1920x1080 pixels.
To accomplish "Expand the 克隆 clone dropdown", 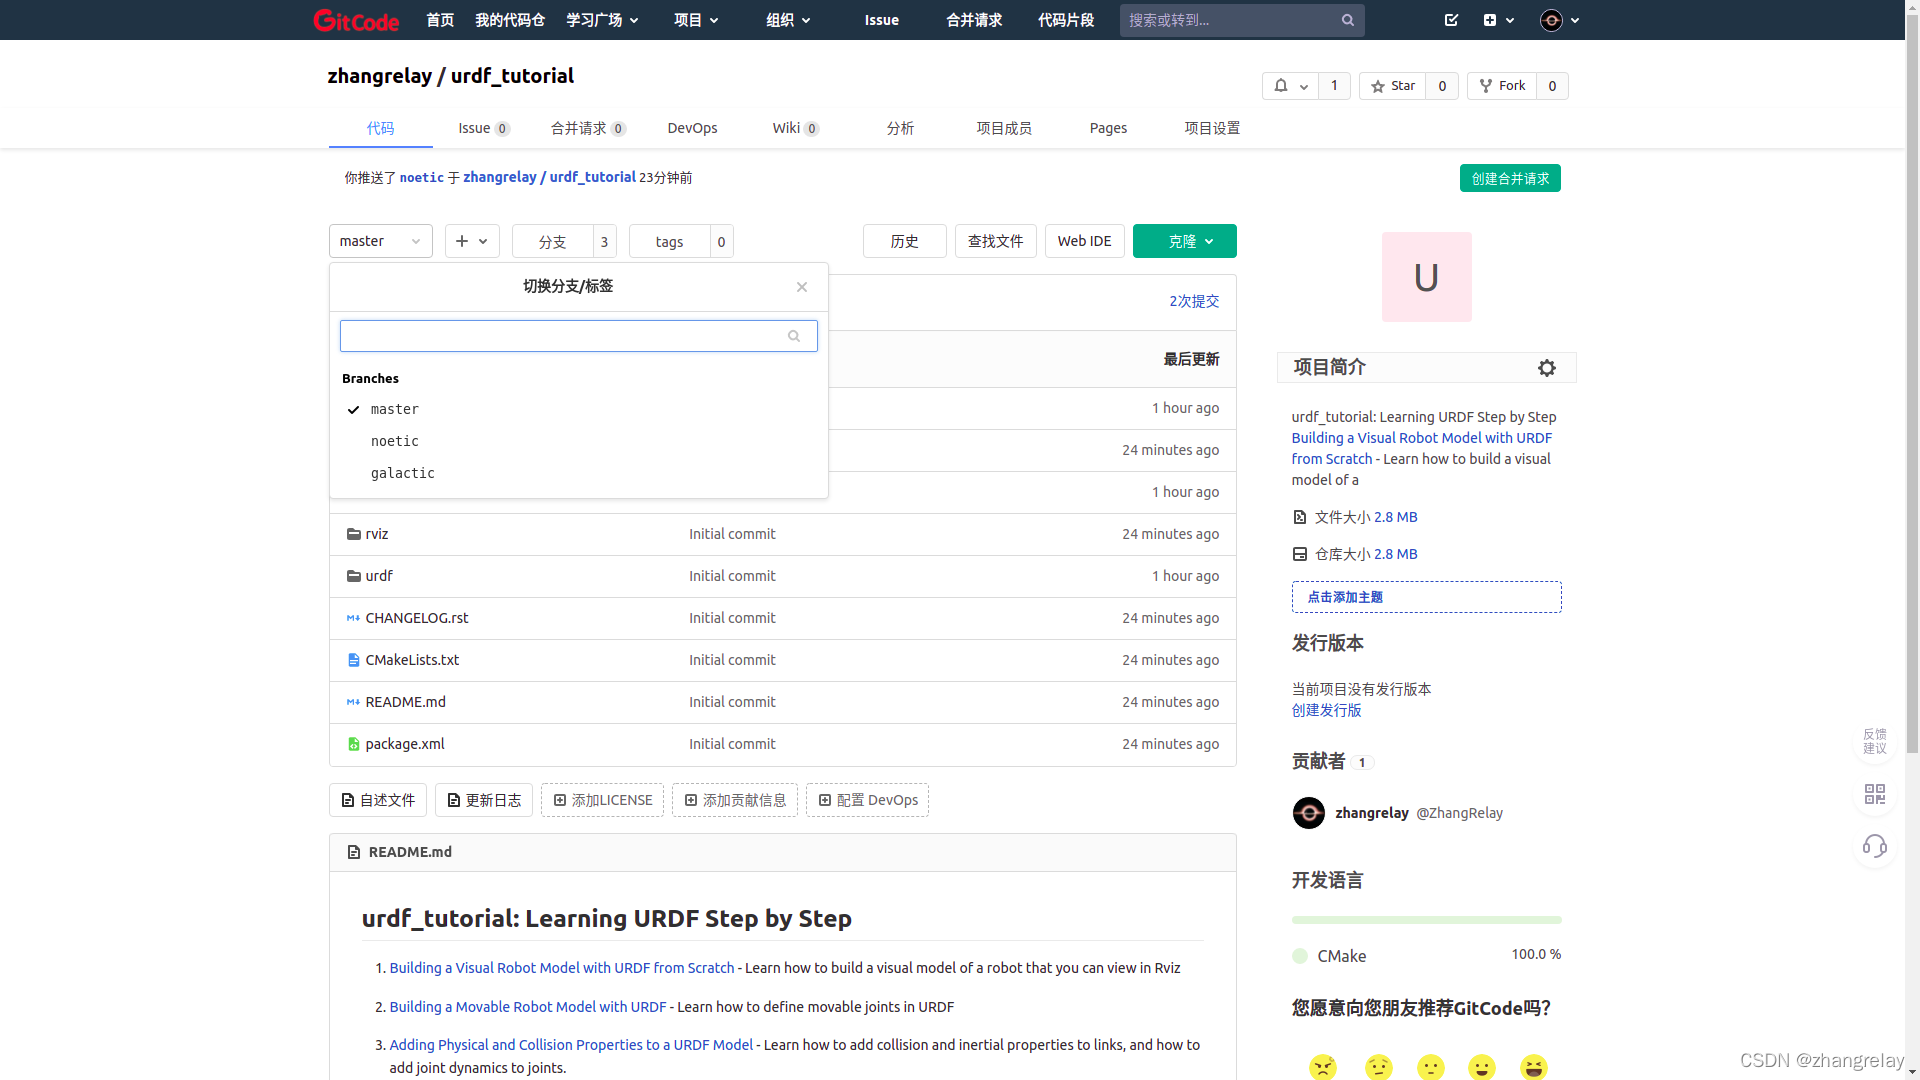I will (x=1184, y=241).
